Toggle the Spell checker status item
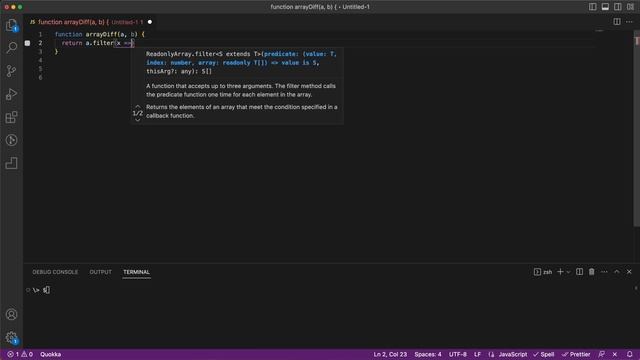 (544, 354)
